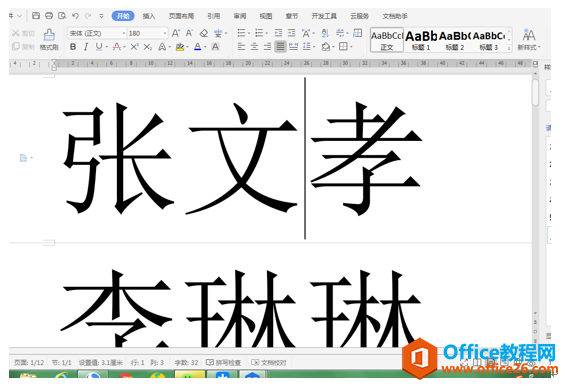Redo the undone action
This screenshot has width=565, height=386.
pyautogui.click(x=88, y=16)
